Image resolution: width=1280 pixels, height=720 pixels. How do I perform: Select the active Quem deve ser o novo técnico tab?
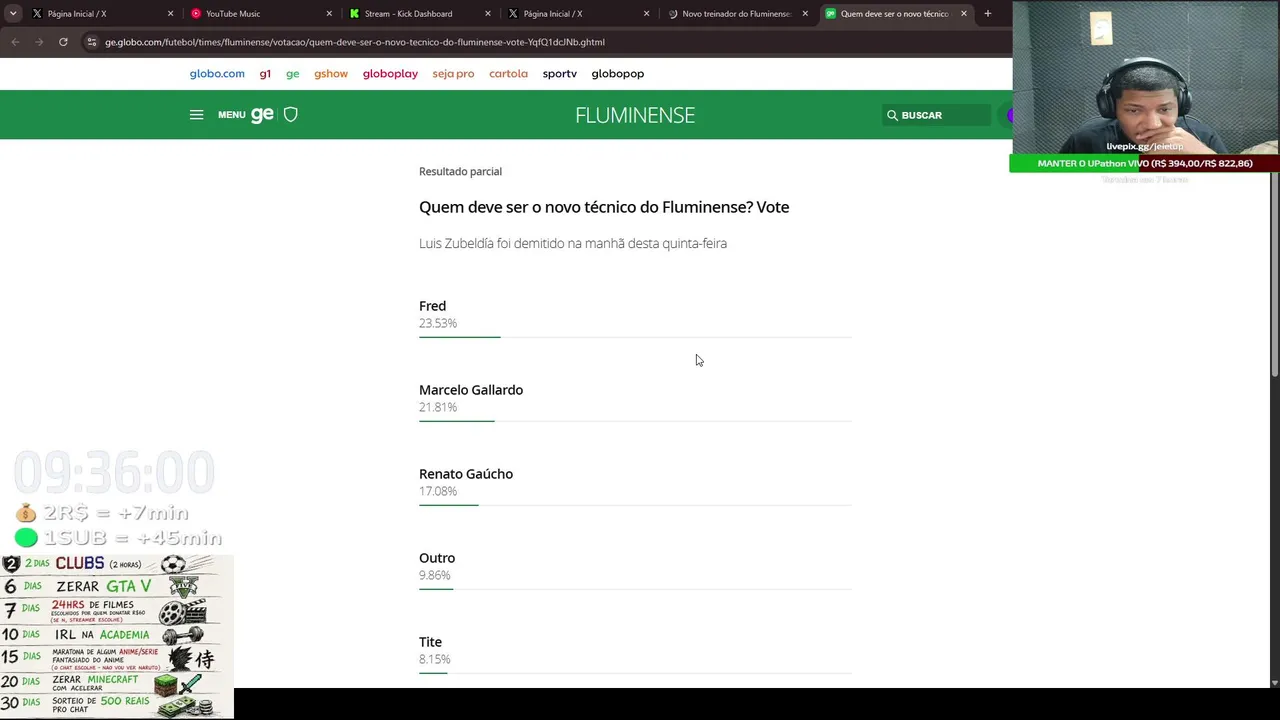(x=895, y=14)
